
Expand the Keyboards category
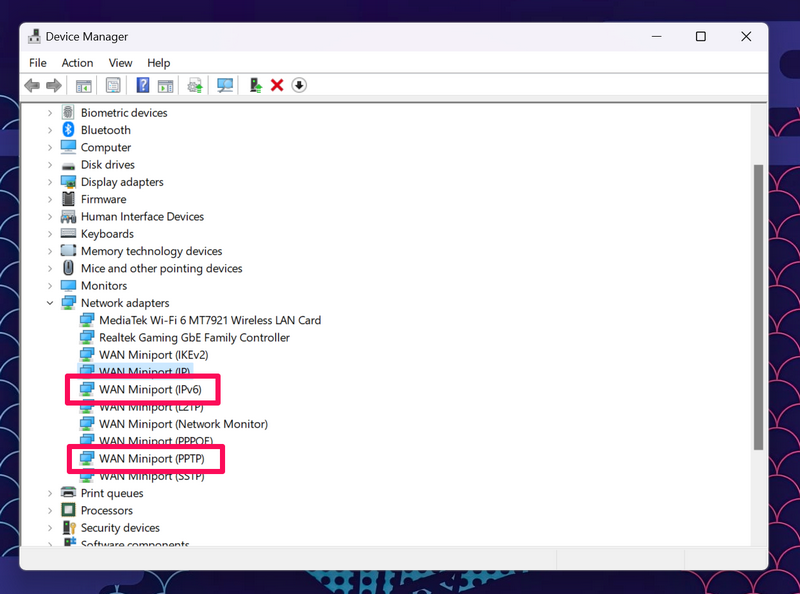tap(50, 234)
